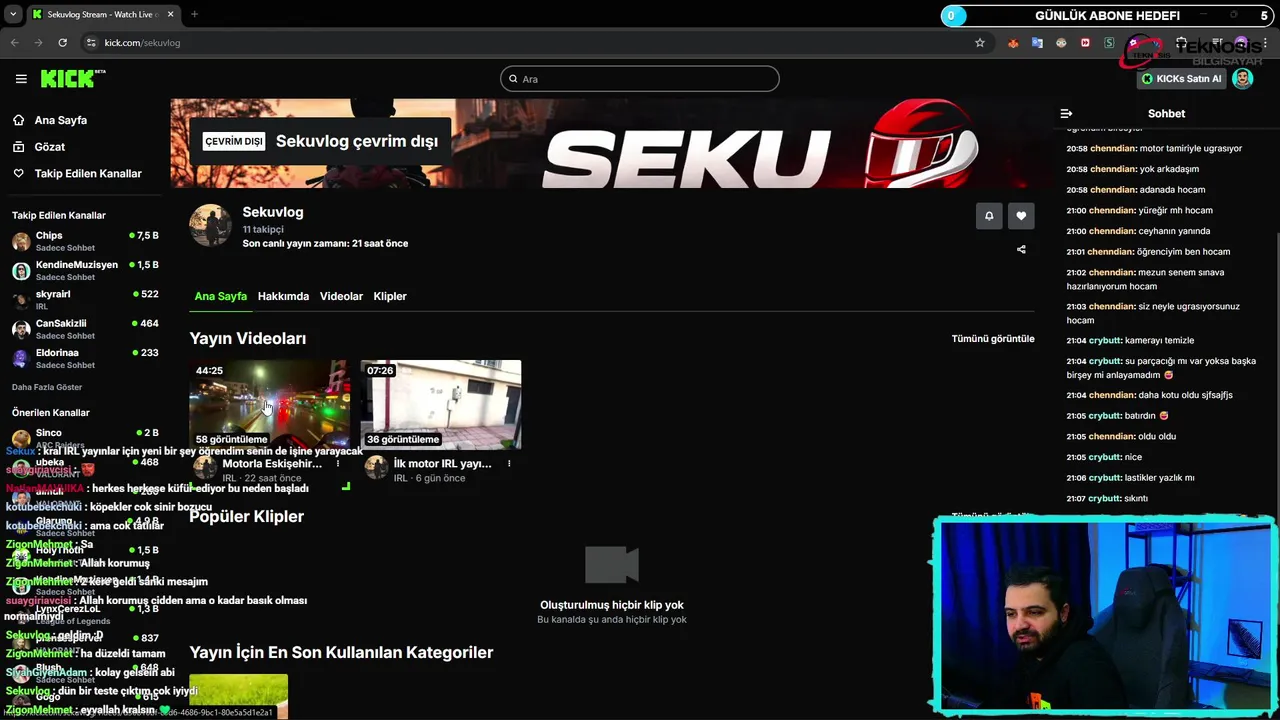Go back to the previous page
This screenshot has width=1280, height=720.
pos(14,43)
